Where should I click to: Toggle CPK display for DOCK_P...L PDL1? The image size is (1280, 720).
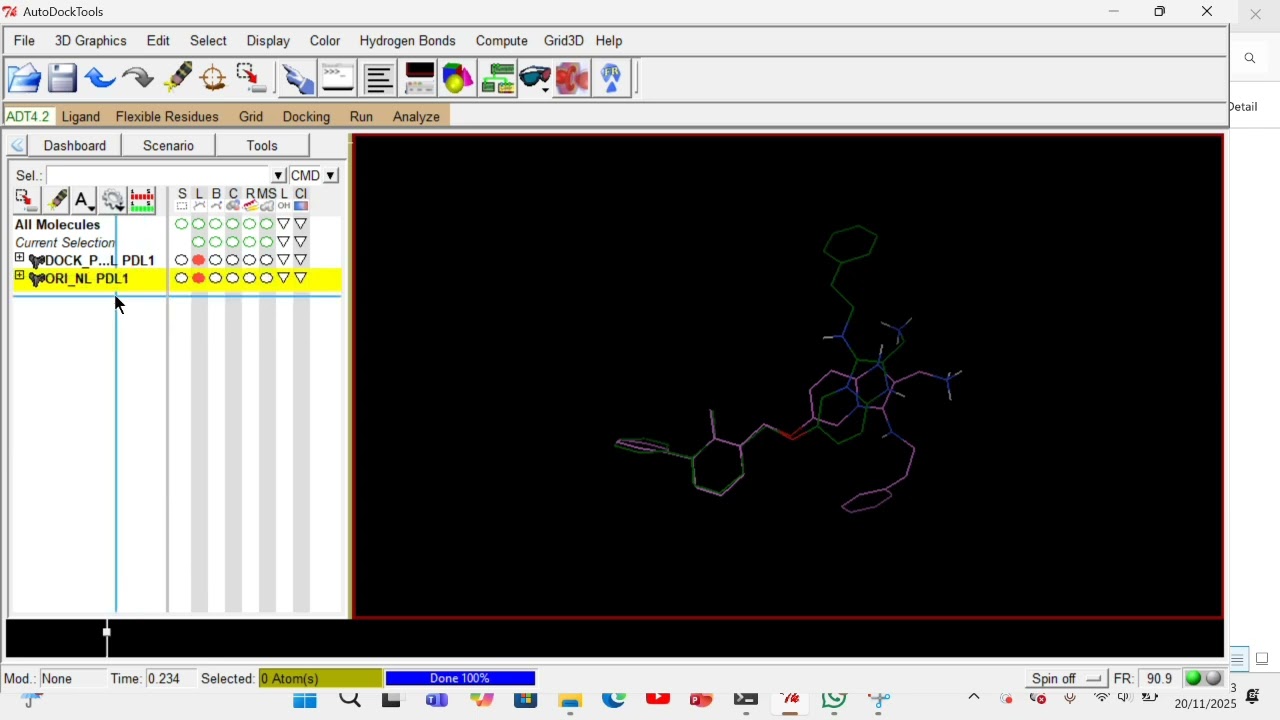click(x=233, y=261)
